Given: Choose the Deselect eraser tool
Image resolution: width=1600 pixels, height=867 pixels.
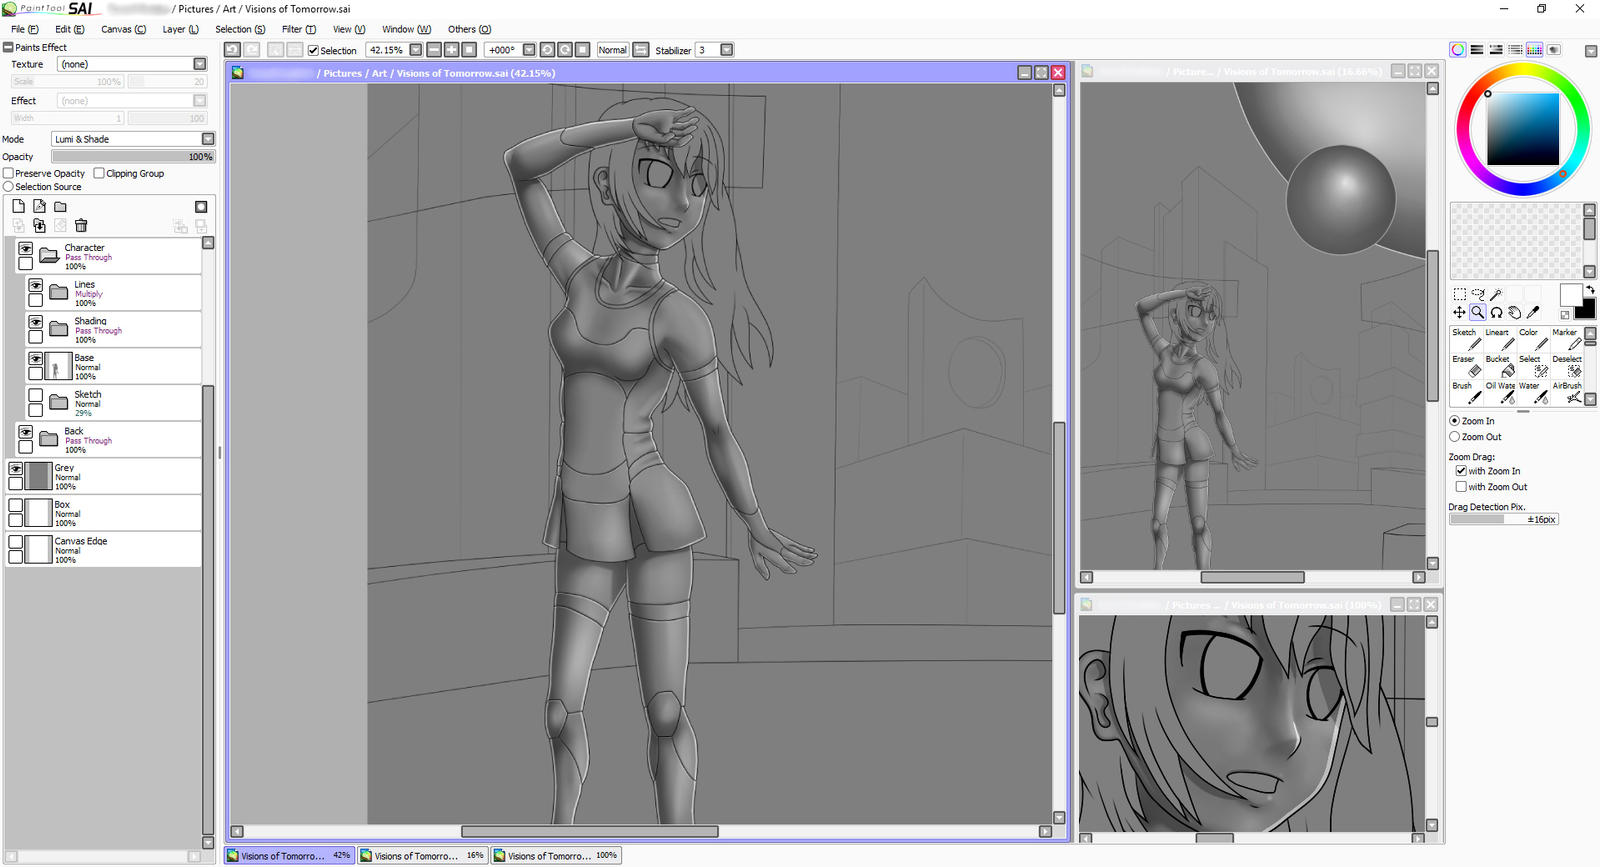Looking at the screenshot, I should 1566,366.
